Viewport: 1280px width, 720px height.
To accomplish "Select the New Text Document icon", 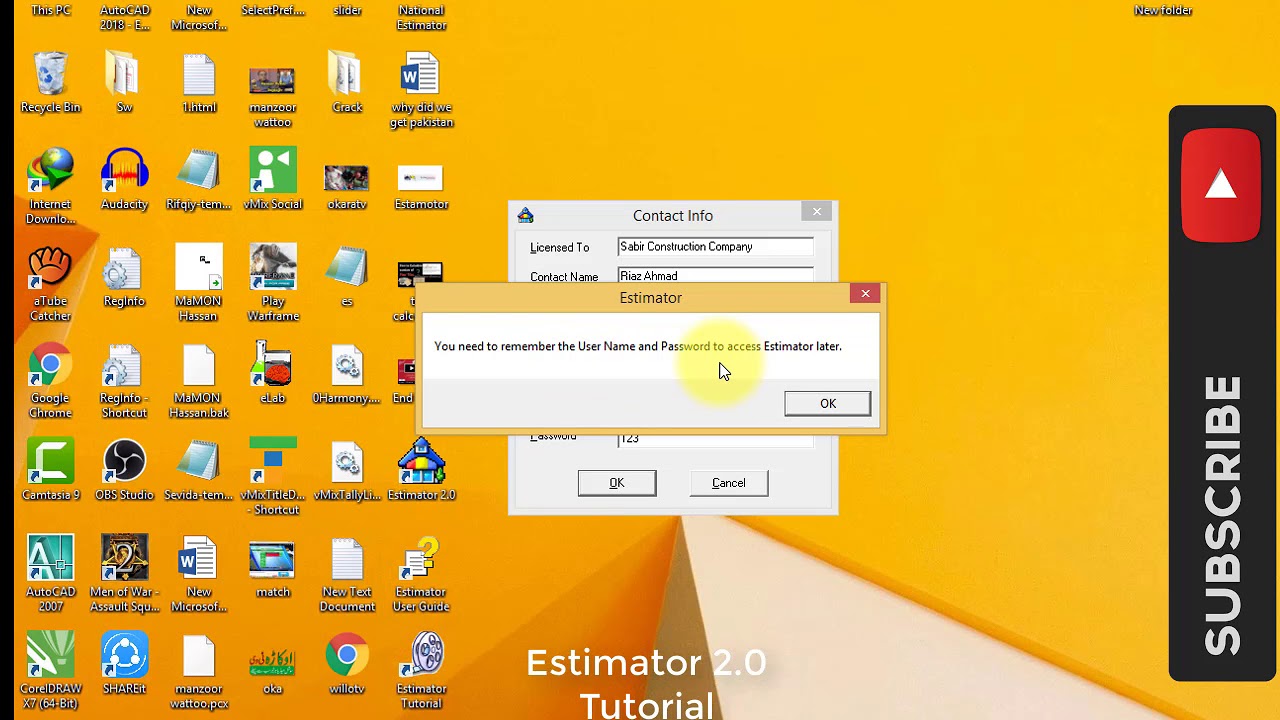I will click(347, 560).
